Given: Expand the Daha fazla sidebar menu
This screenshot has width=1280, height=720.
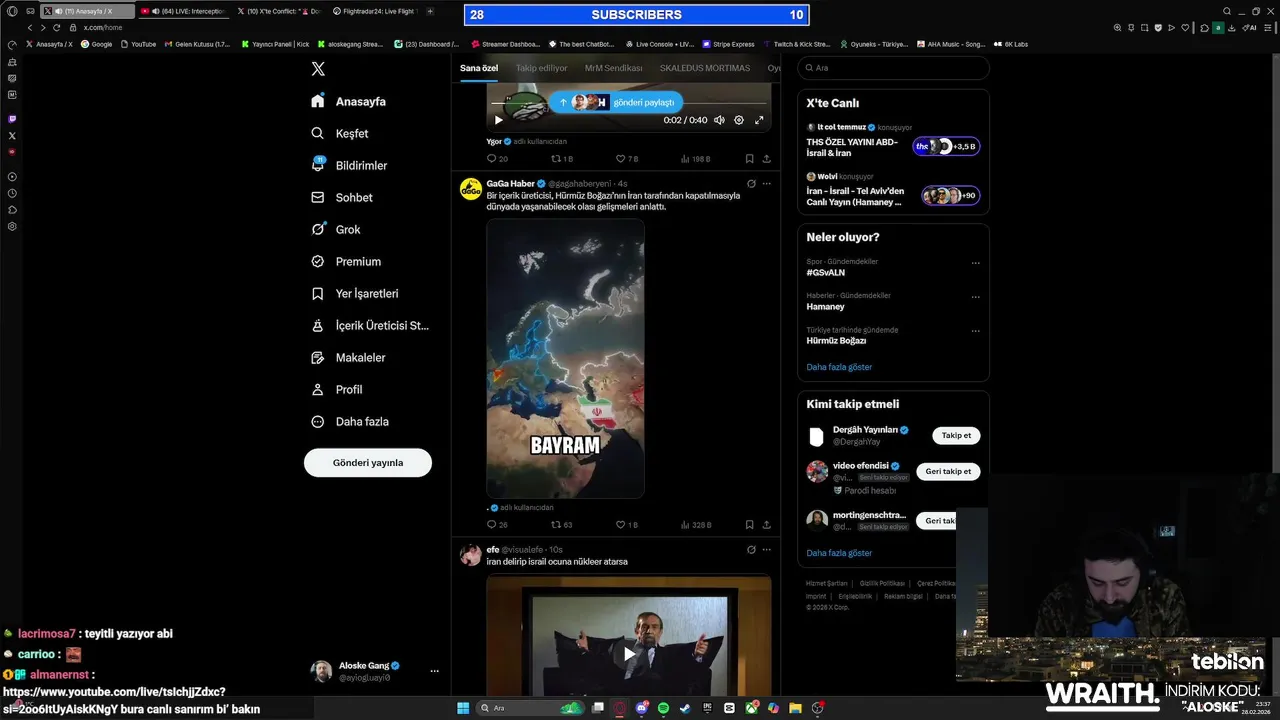Looking at the screenshot, I should (349, 421).
